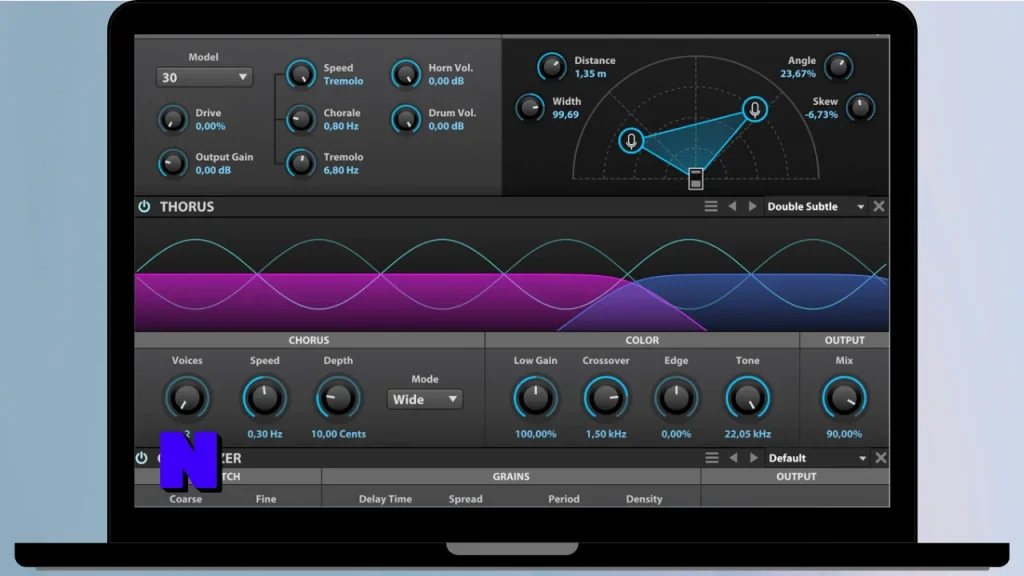Click the Drum Vol. knob
1024x576 pixels.
point(406,120)
